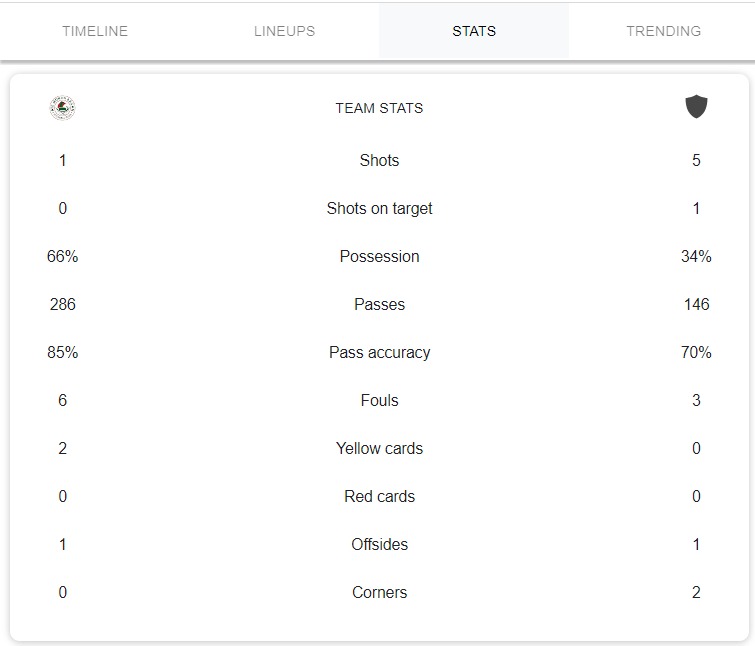Switch to the Lineups tab

click(x=284, y=31)
